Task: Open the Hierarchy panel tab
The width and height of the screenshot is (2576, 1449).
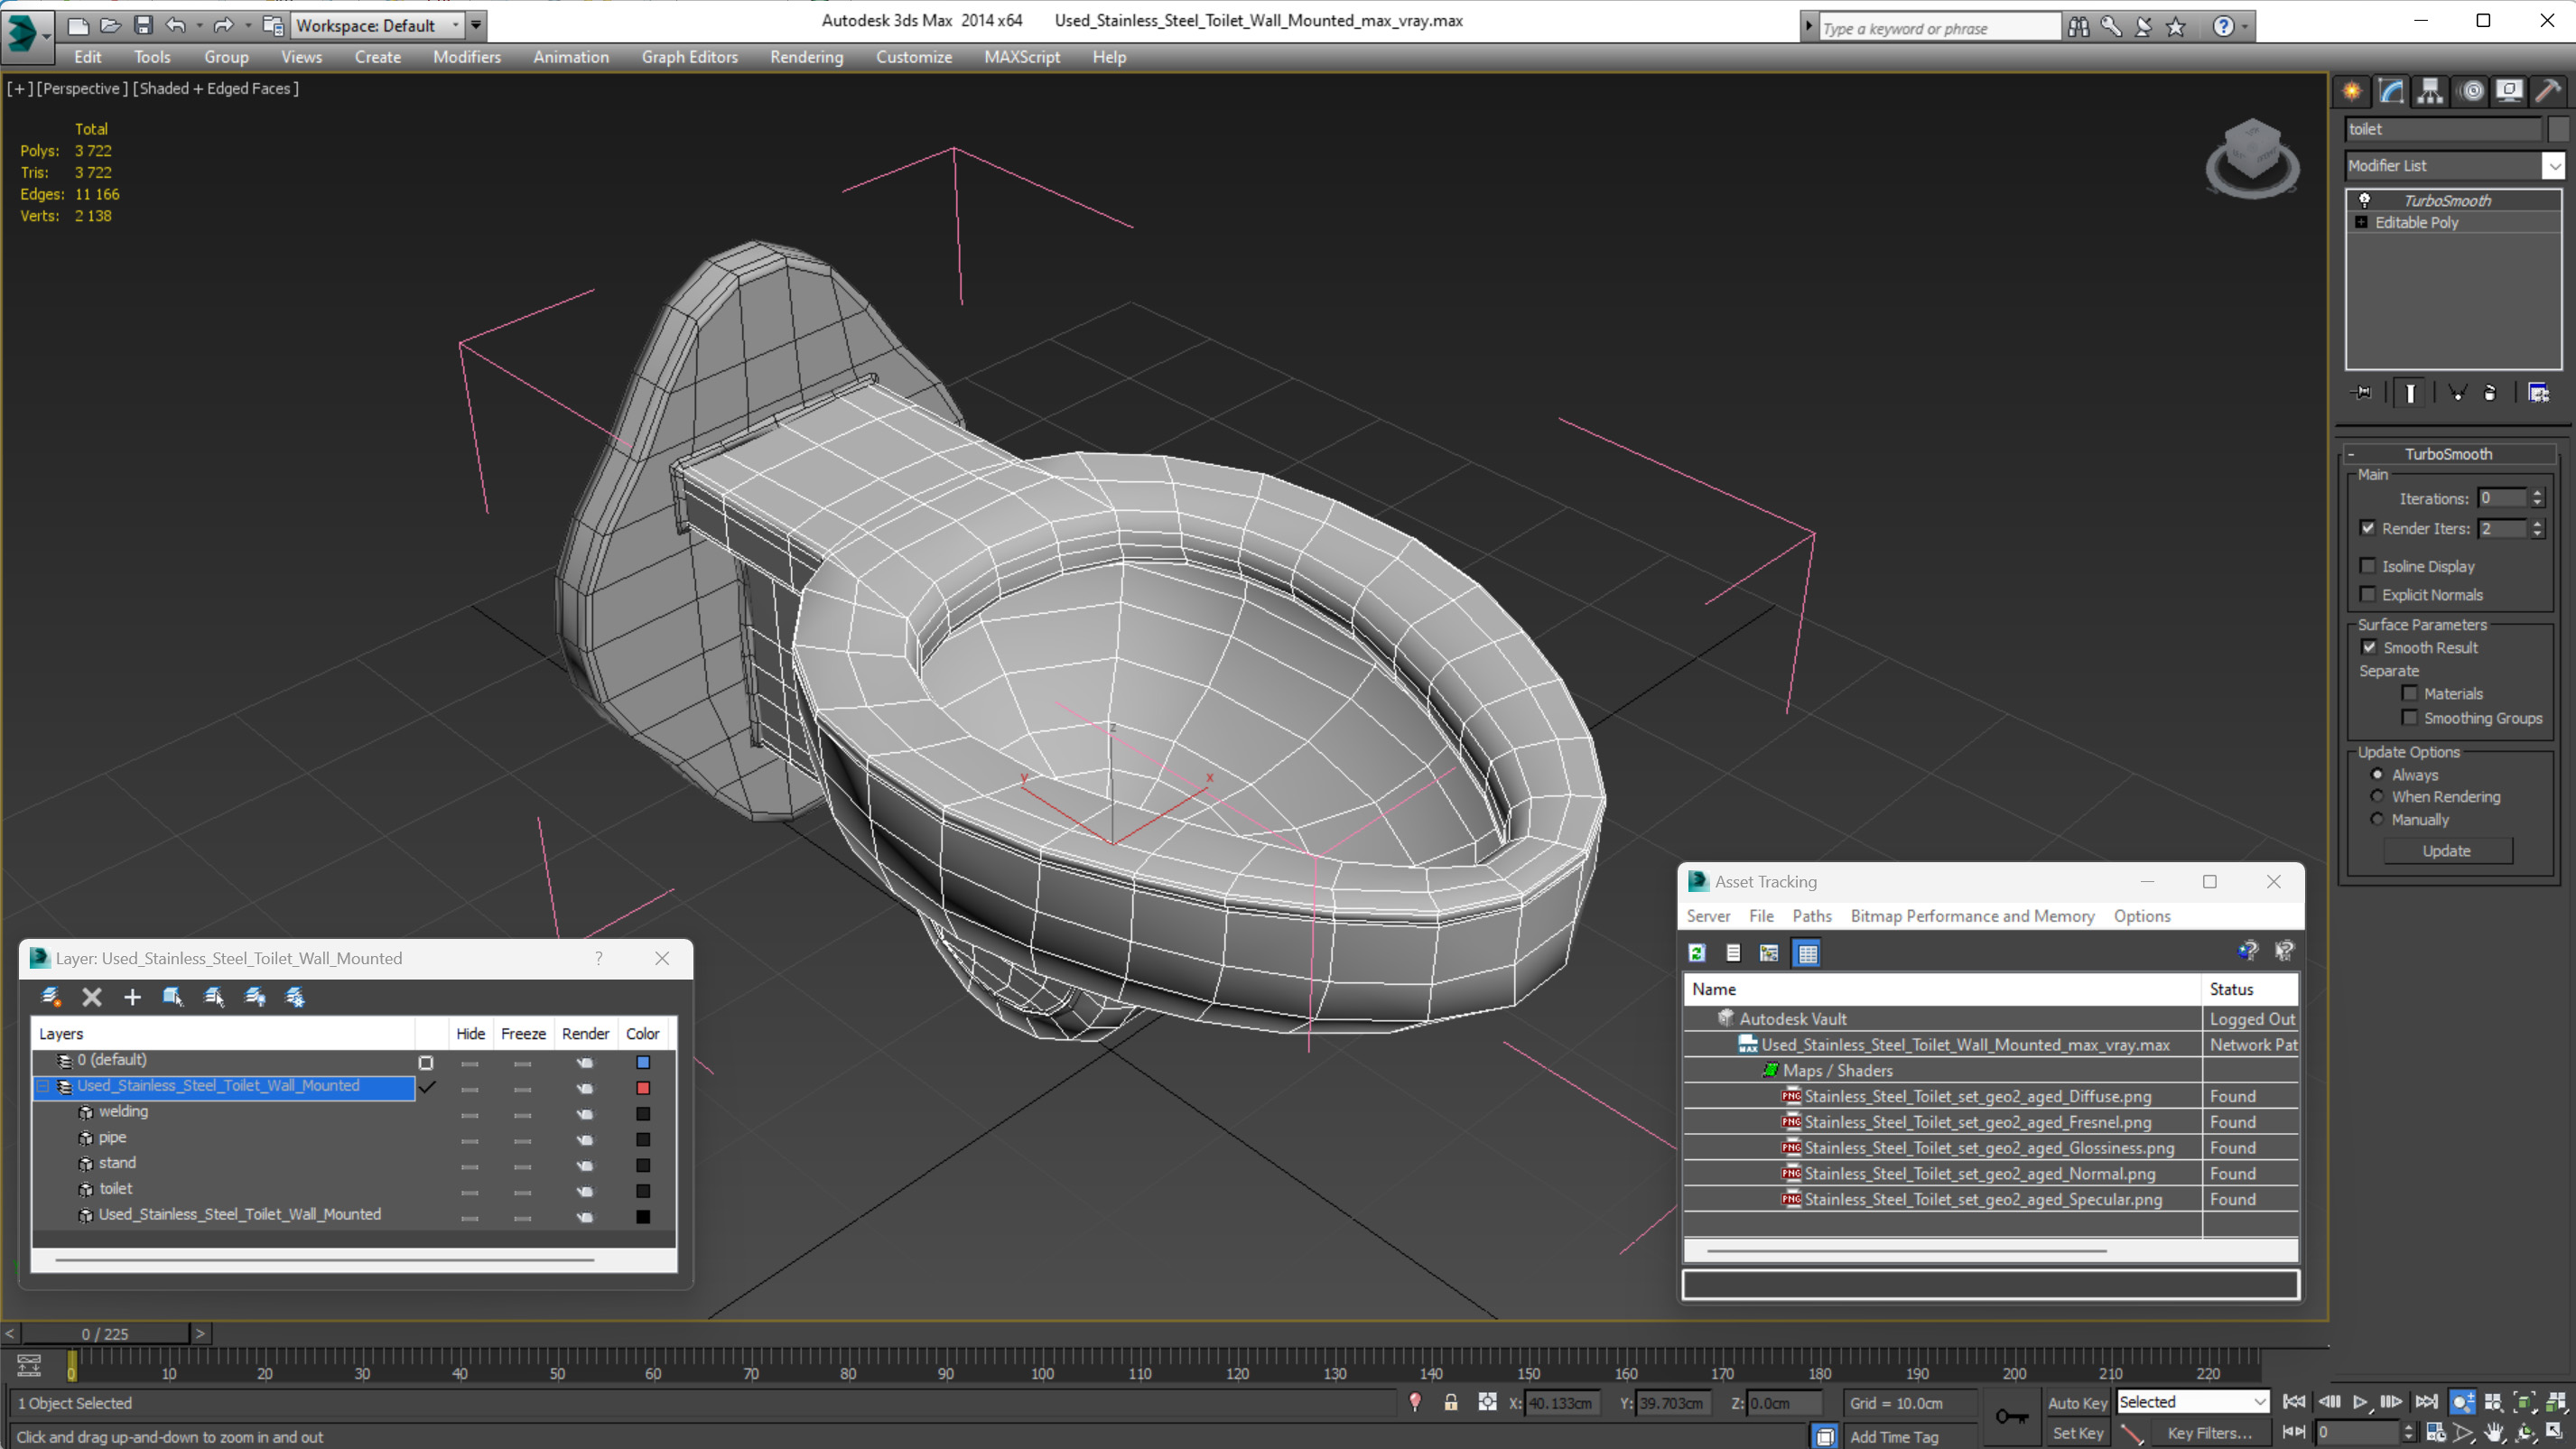Action: [2430, 91]
